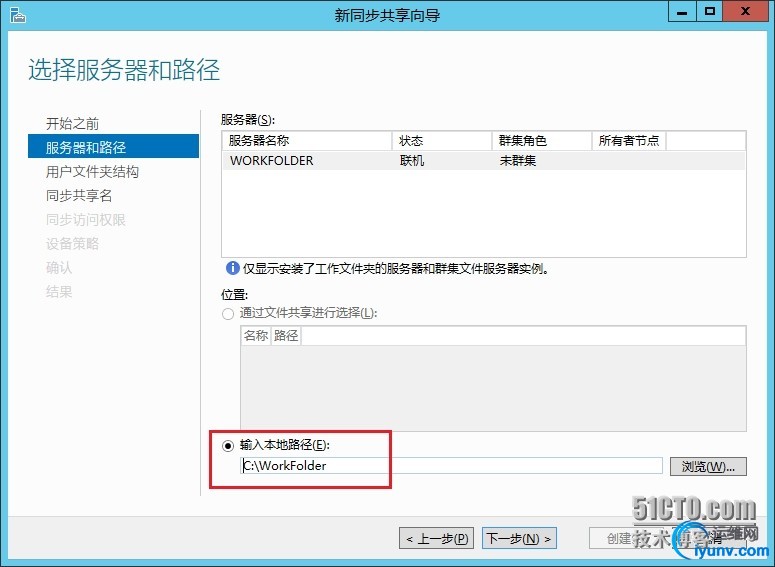Click the 联机 status cell
Image resolution: width=775 pixels, height=567 pixels.
pyautogui.click(x=412, y=161)
